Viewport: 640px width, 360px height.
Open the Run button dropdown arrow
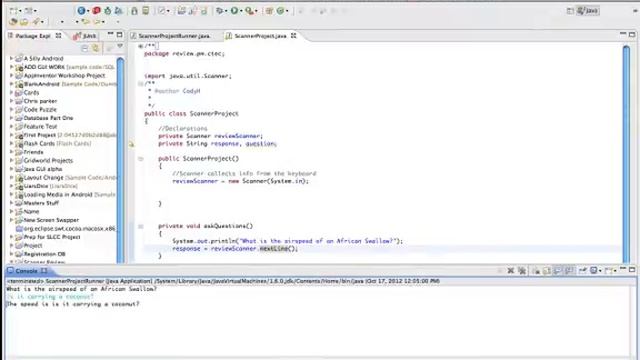241,11
